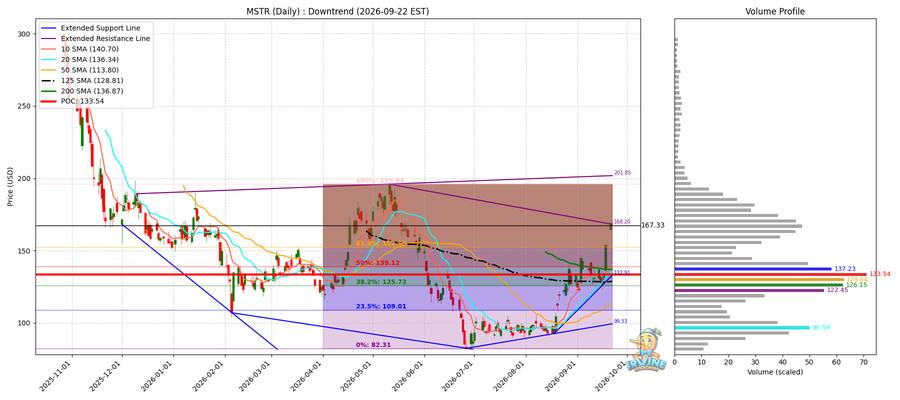900x400 pixels.
Task: Click the 30 tick on the volume axis
Action: click(x=755, y=362)
